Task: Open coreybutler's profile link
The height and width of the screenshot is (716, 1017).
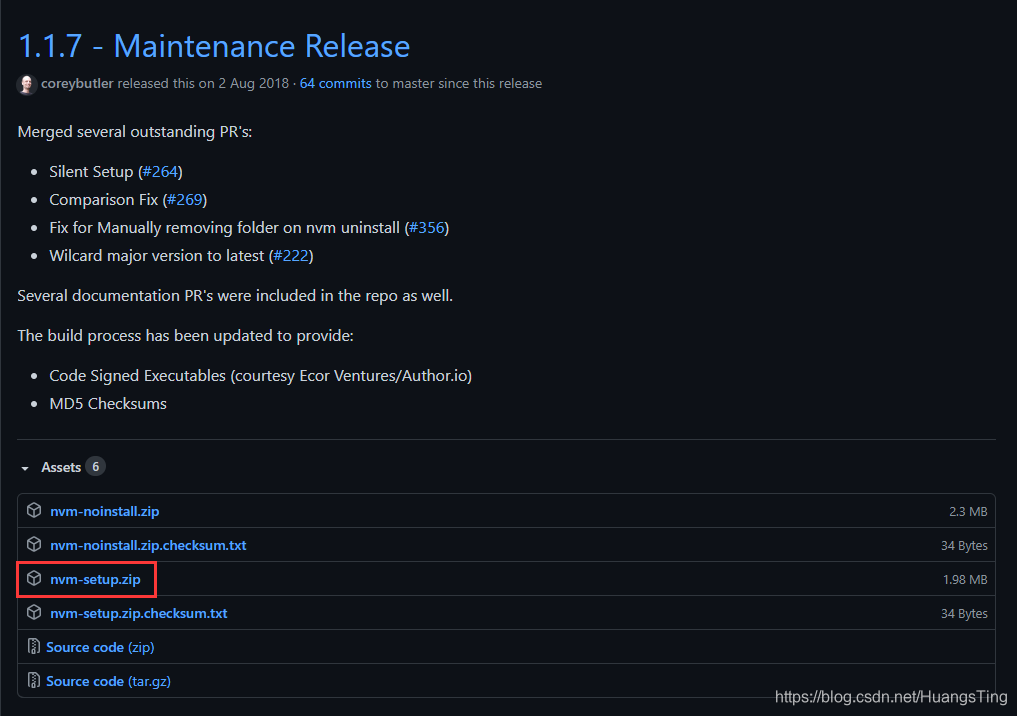Action: click(x=77, y=84)
